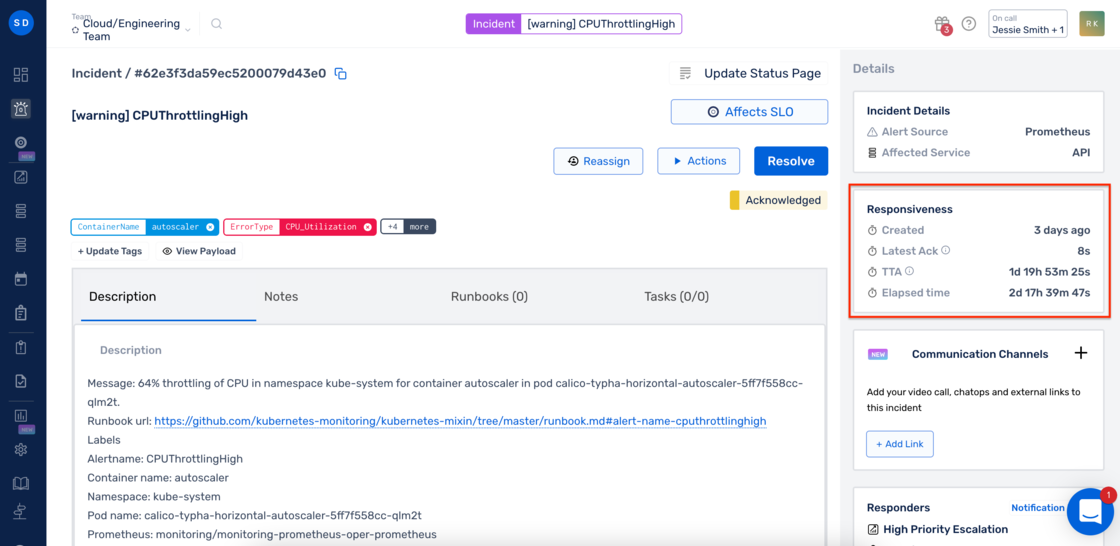Remove the ErrorType CPU_Utilization tag

[367, 227]
